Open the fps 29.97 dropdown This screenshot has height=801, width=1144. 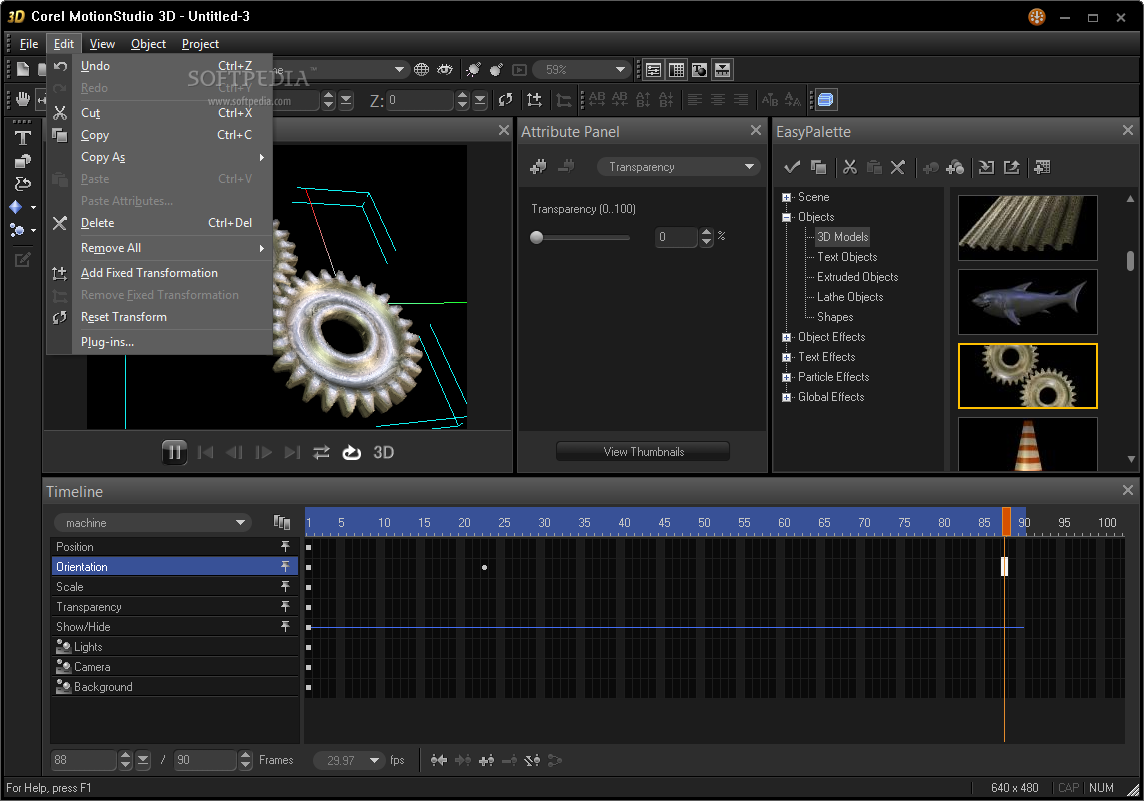coord(347,760)
